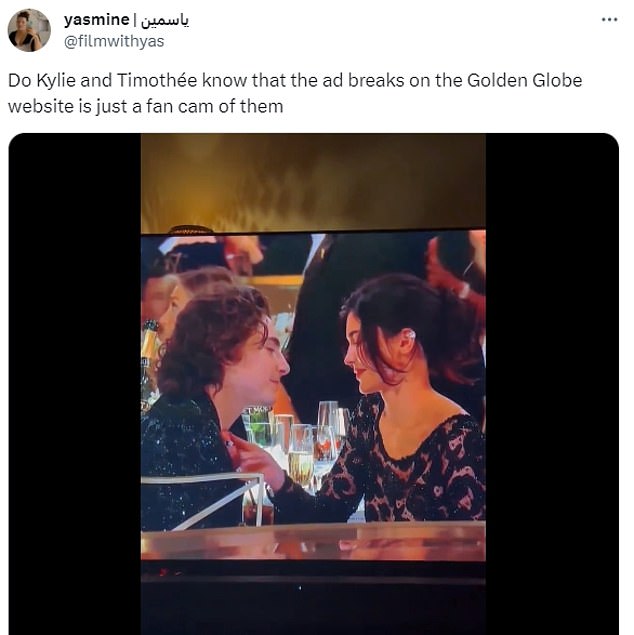Click the right black letterbox bar of video
The image size is (634, 635).
pyautogui.click(x=552, y=384)
